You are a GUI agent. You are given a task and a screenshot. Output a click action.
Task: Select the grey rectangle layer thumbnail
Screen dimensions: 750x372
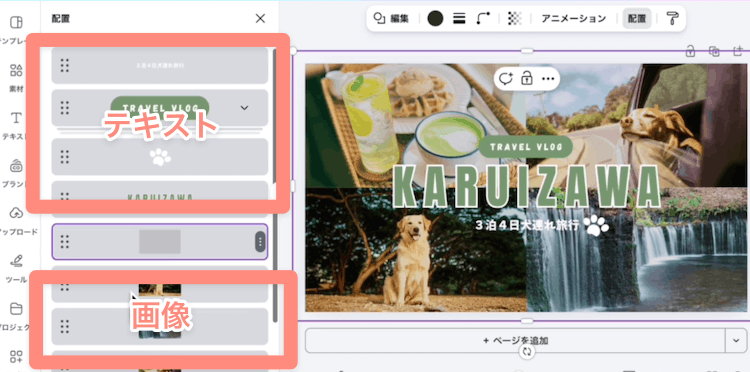tap(160, 241)
